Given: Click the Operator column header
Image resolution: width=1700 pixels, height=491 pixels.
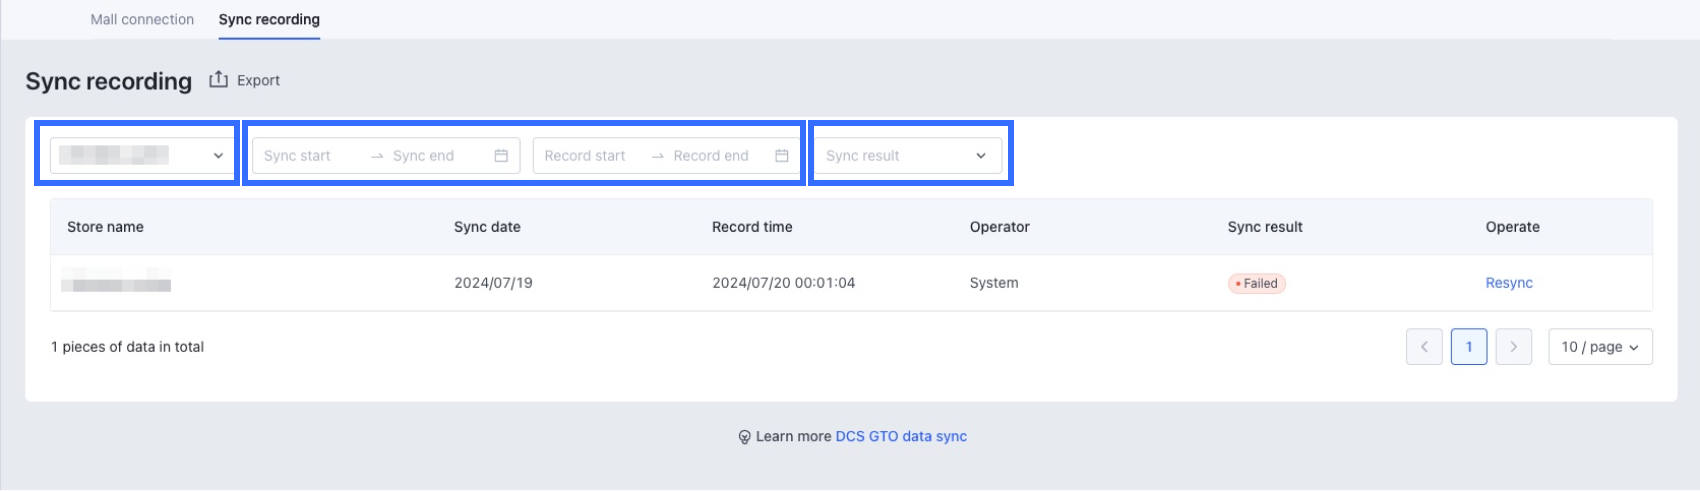Looking at the screenshot, I should point(999,227).
